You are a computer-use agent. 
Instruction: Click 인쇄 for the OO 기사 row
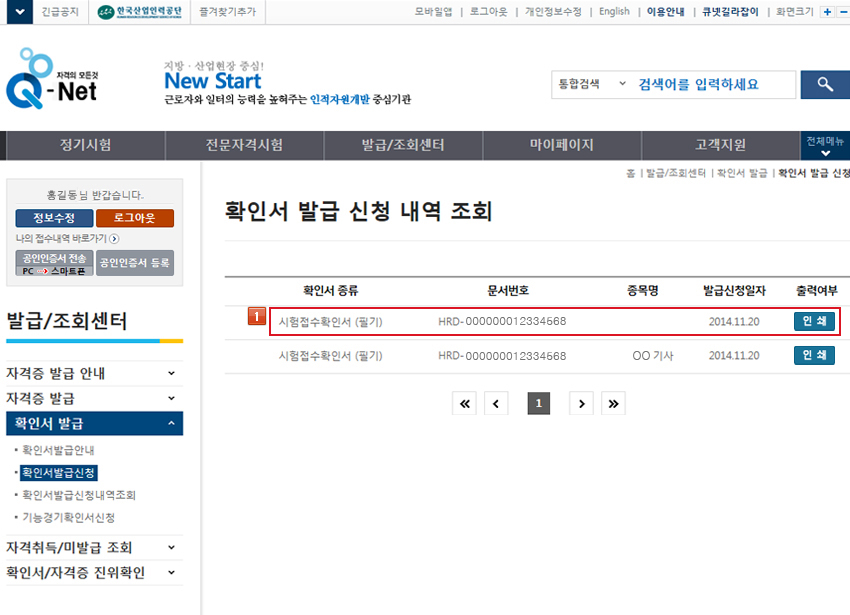tap(813, 355)
